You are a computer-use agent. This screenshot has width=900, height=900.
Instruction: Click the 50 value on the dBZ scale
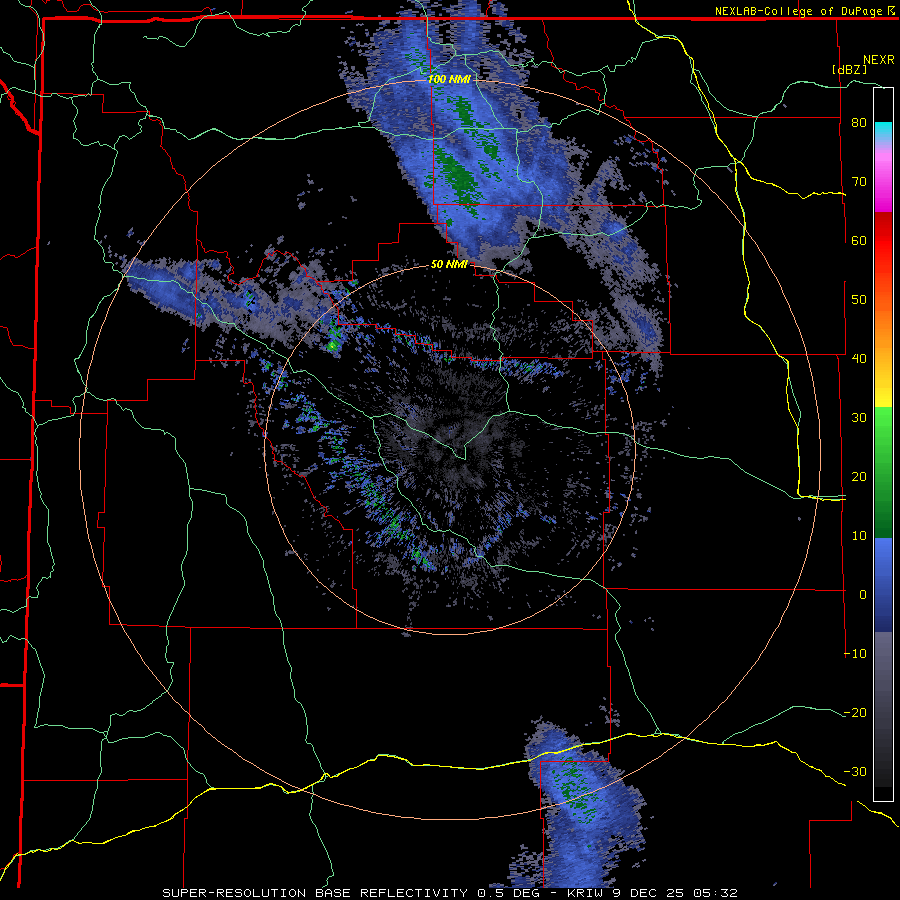point(859,300)
